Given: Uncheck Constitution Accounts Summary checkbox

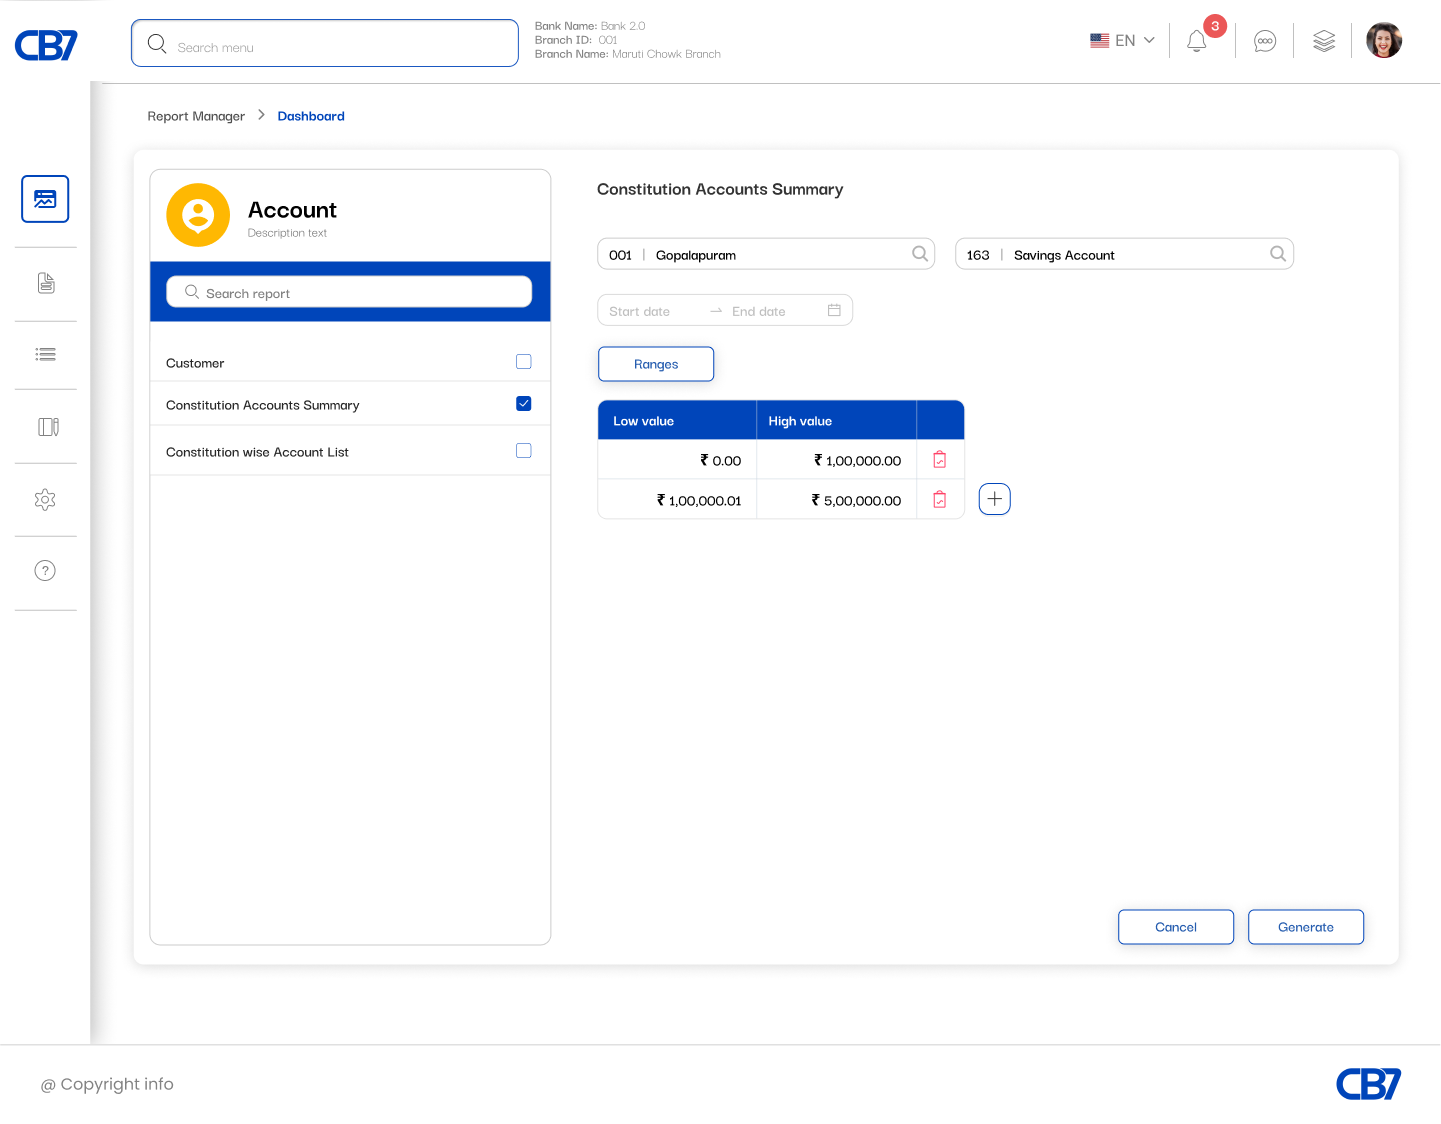Looking at the screenshot, I should pyautogui.click(x=524, y=404).
